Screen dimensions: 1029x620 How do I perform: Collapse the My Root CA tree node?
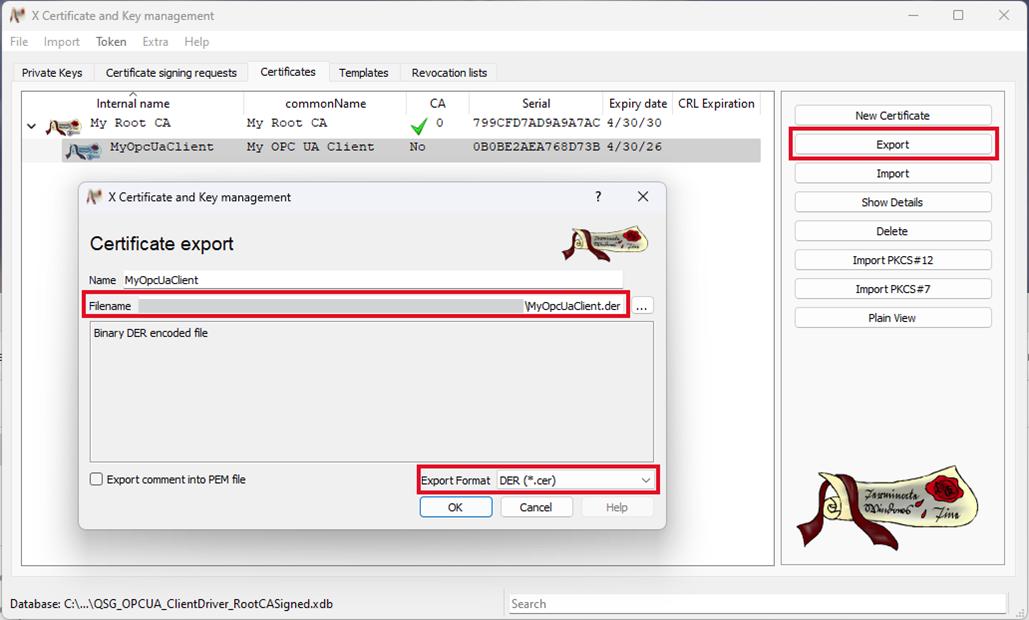click(x=31, y=126)
